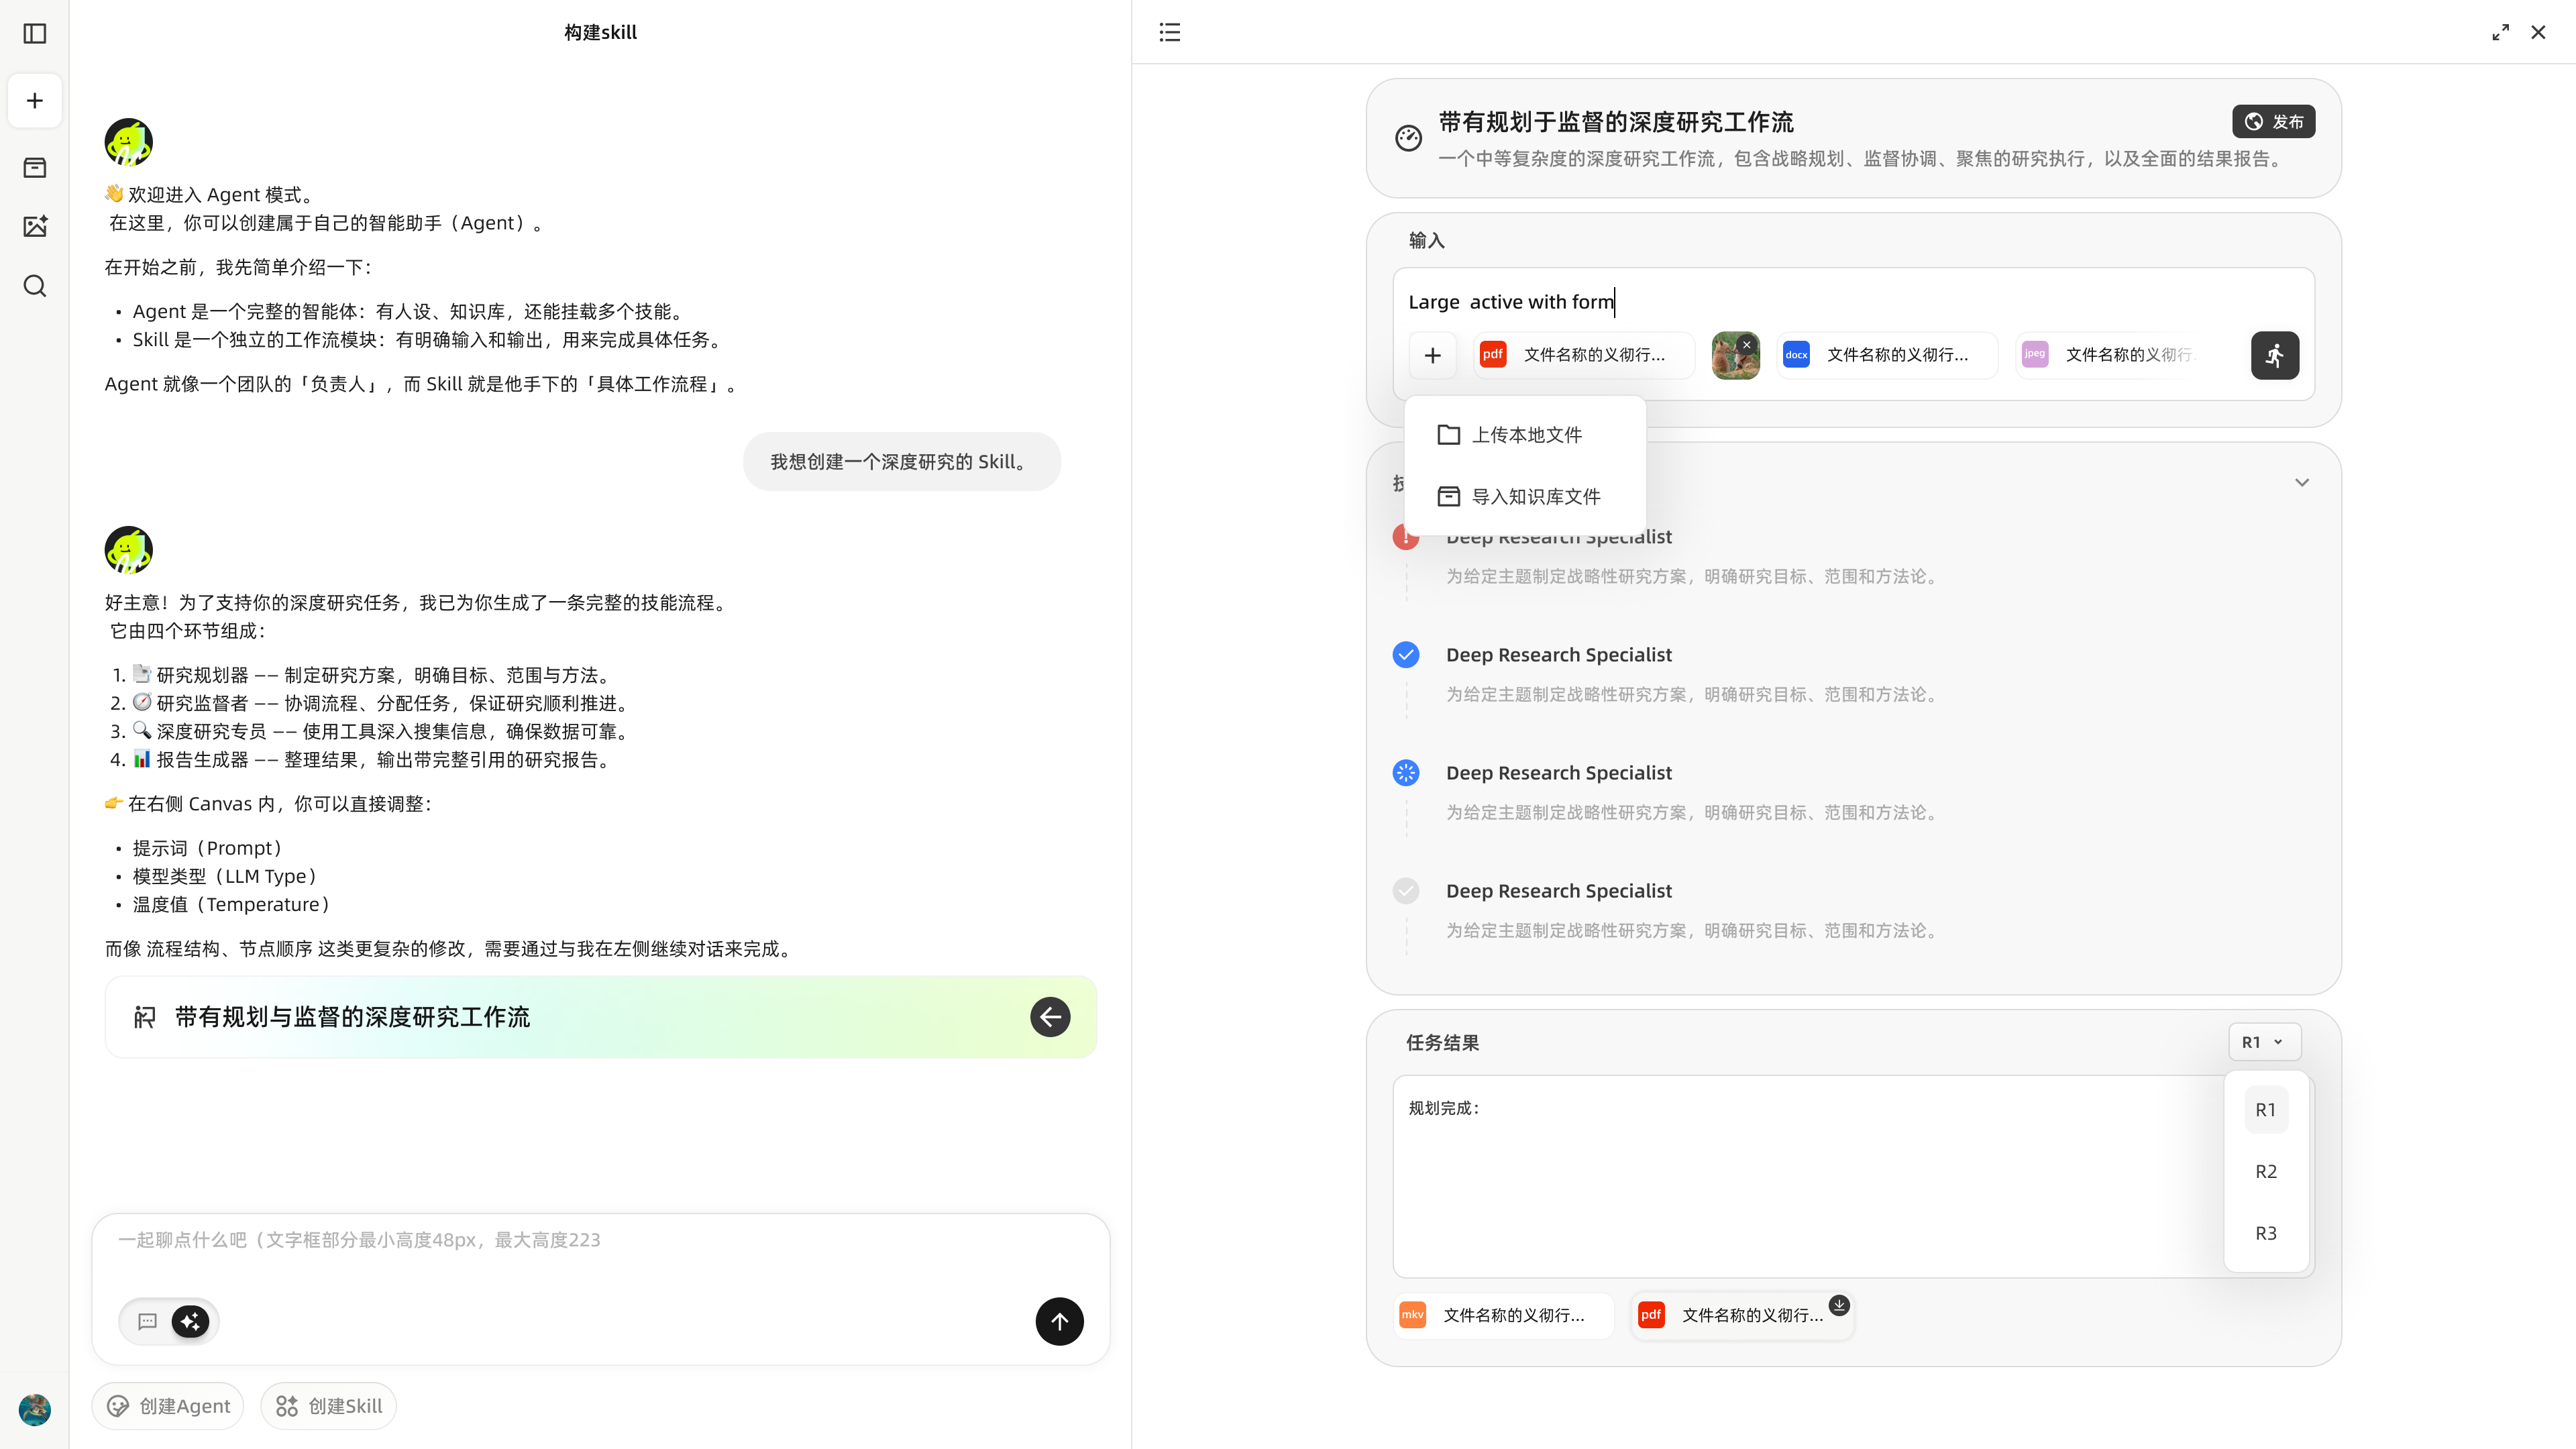Choose 上传本地文件 from the menu
2576x1449 pixels.
point(1528,434)
